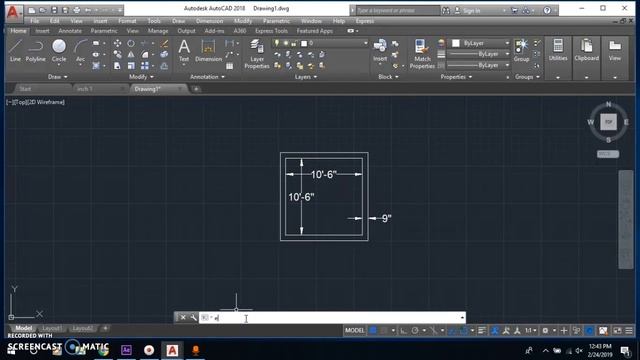Expand the Draw panel
Image resolution: width=640 pixels, height=360 pixels.
click(58, 77)
